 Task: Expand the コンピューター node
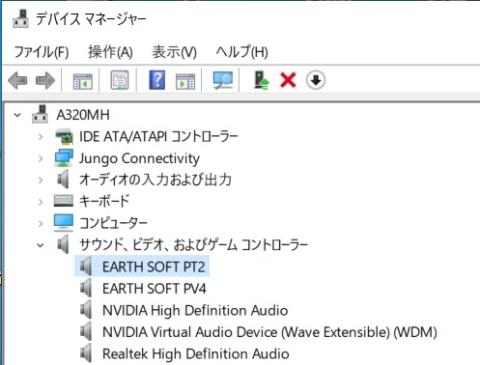point(41,223)
